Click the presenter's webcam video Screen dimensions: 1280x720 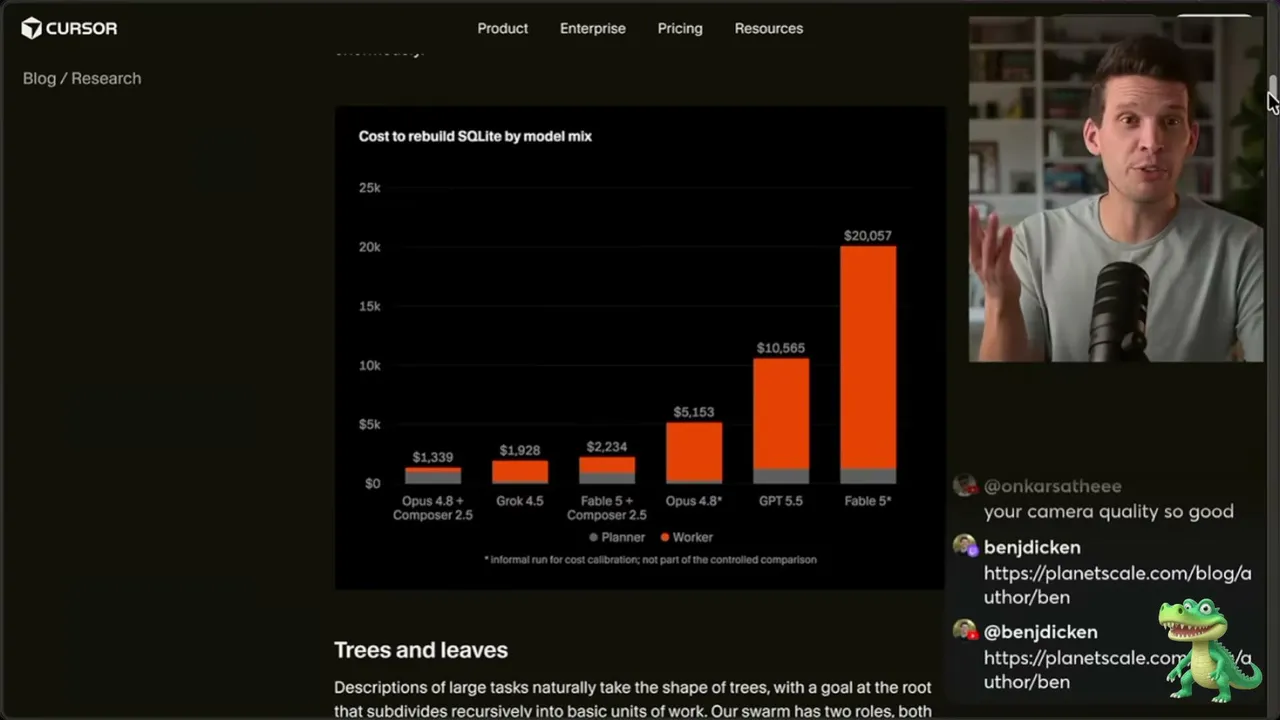(1116, 188)
